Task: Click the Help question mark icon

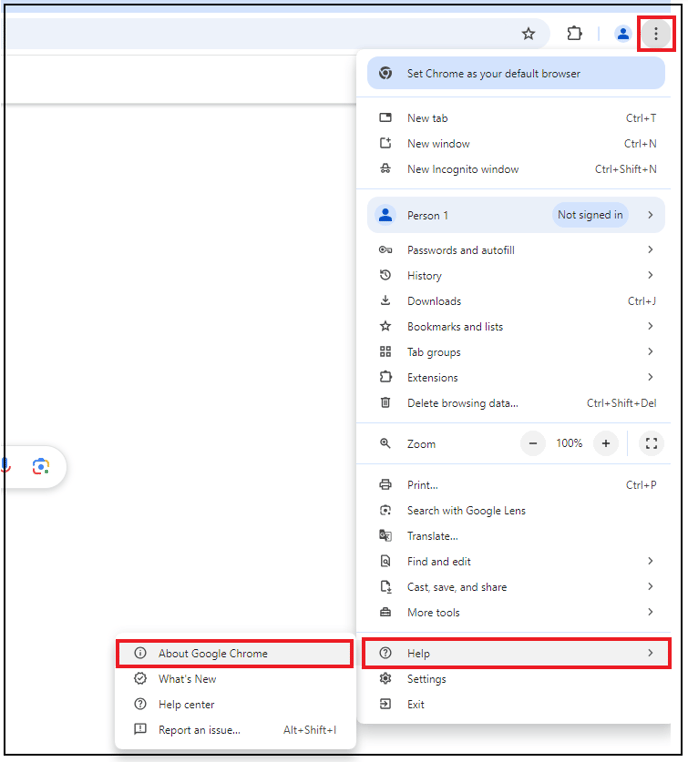Action: coord(385,653)
